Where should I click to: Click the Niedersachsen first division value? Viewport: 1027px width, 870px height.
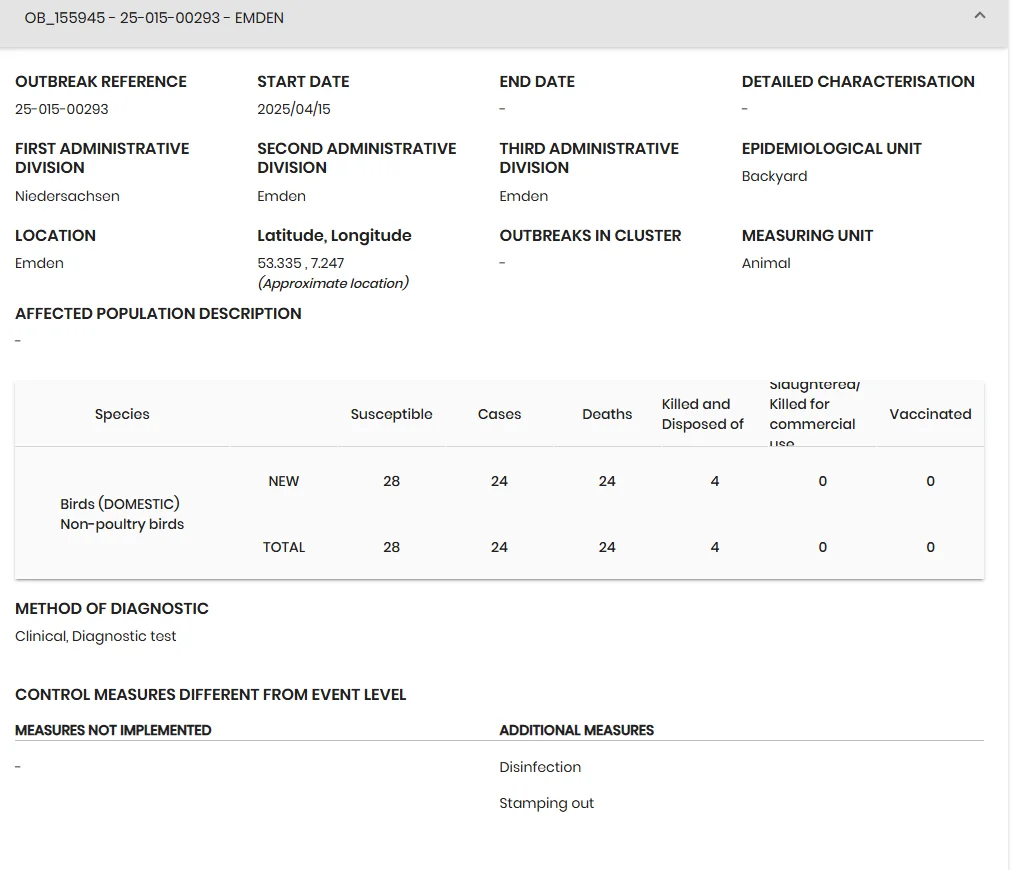67,196
